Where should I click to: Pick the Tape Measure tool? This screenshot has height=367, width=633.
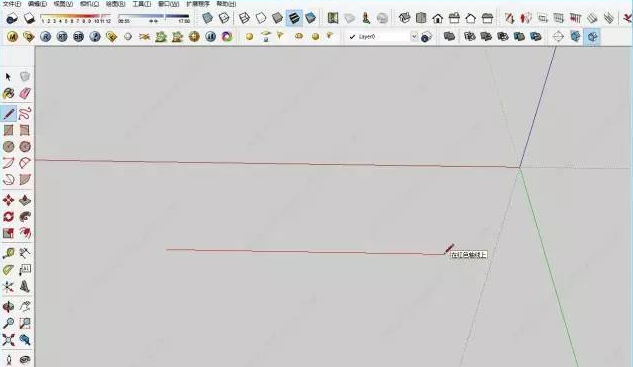[x=8, y=253]
